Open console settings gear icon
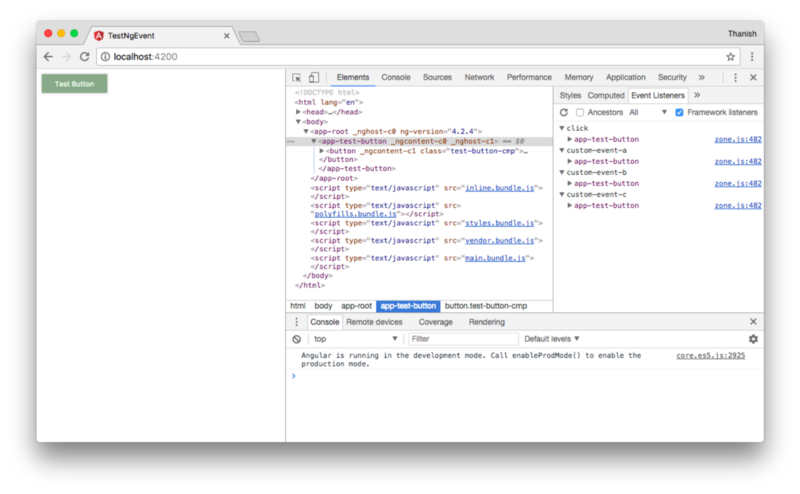Screen dimensions: 800x494 (753, 339)
